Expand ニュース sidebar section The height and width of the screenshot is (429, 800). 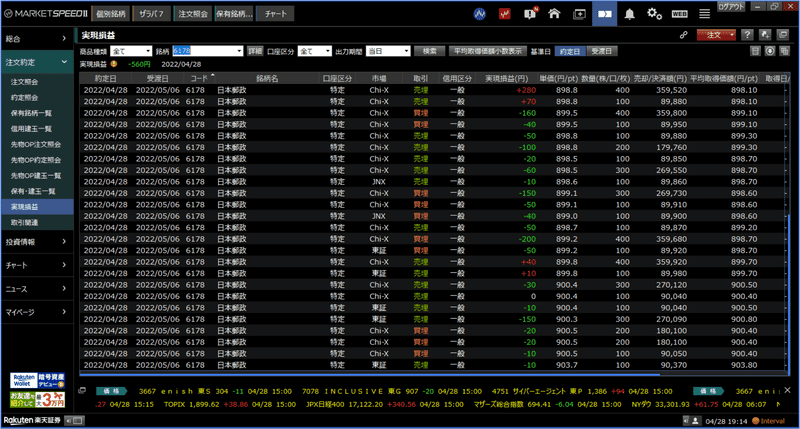[37, 289]
